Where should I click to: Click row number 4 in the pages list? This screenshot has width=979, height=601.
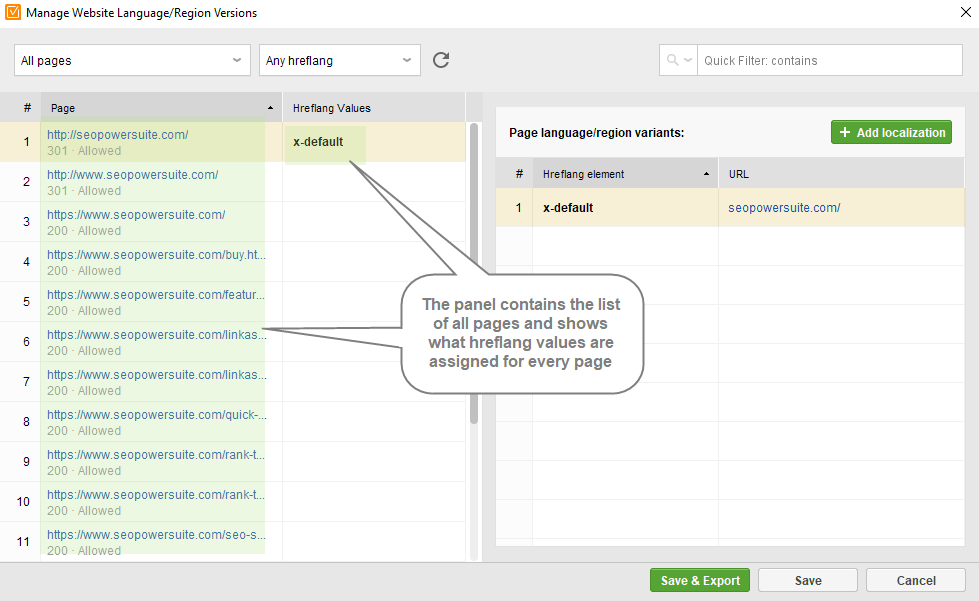(26, 261)
